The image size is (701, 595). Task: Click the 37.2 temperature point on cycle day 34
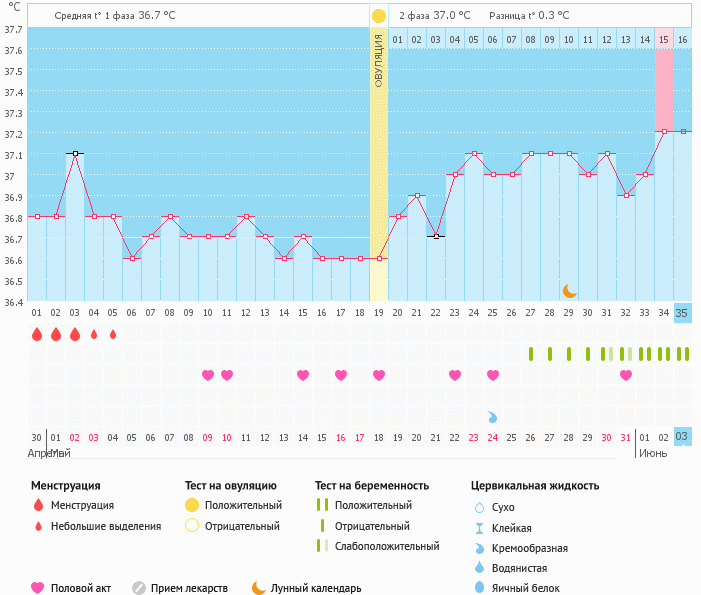tap(664, 131)
